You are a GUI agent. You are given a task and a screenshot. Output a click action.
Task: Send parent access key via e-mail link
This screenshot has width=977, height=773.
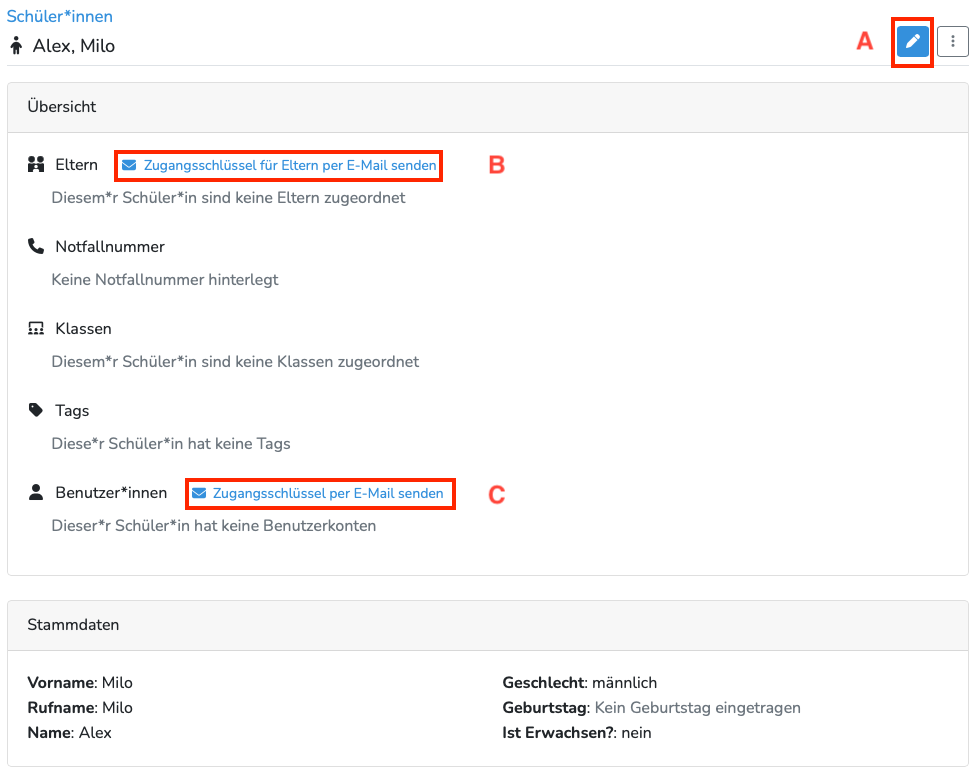[289, 165]
